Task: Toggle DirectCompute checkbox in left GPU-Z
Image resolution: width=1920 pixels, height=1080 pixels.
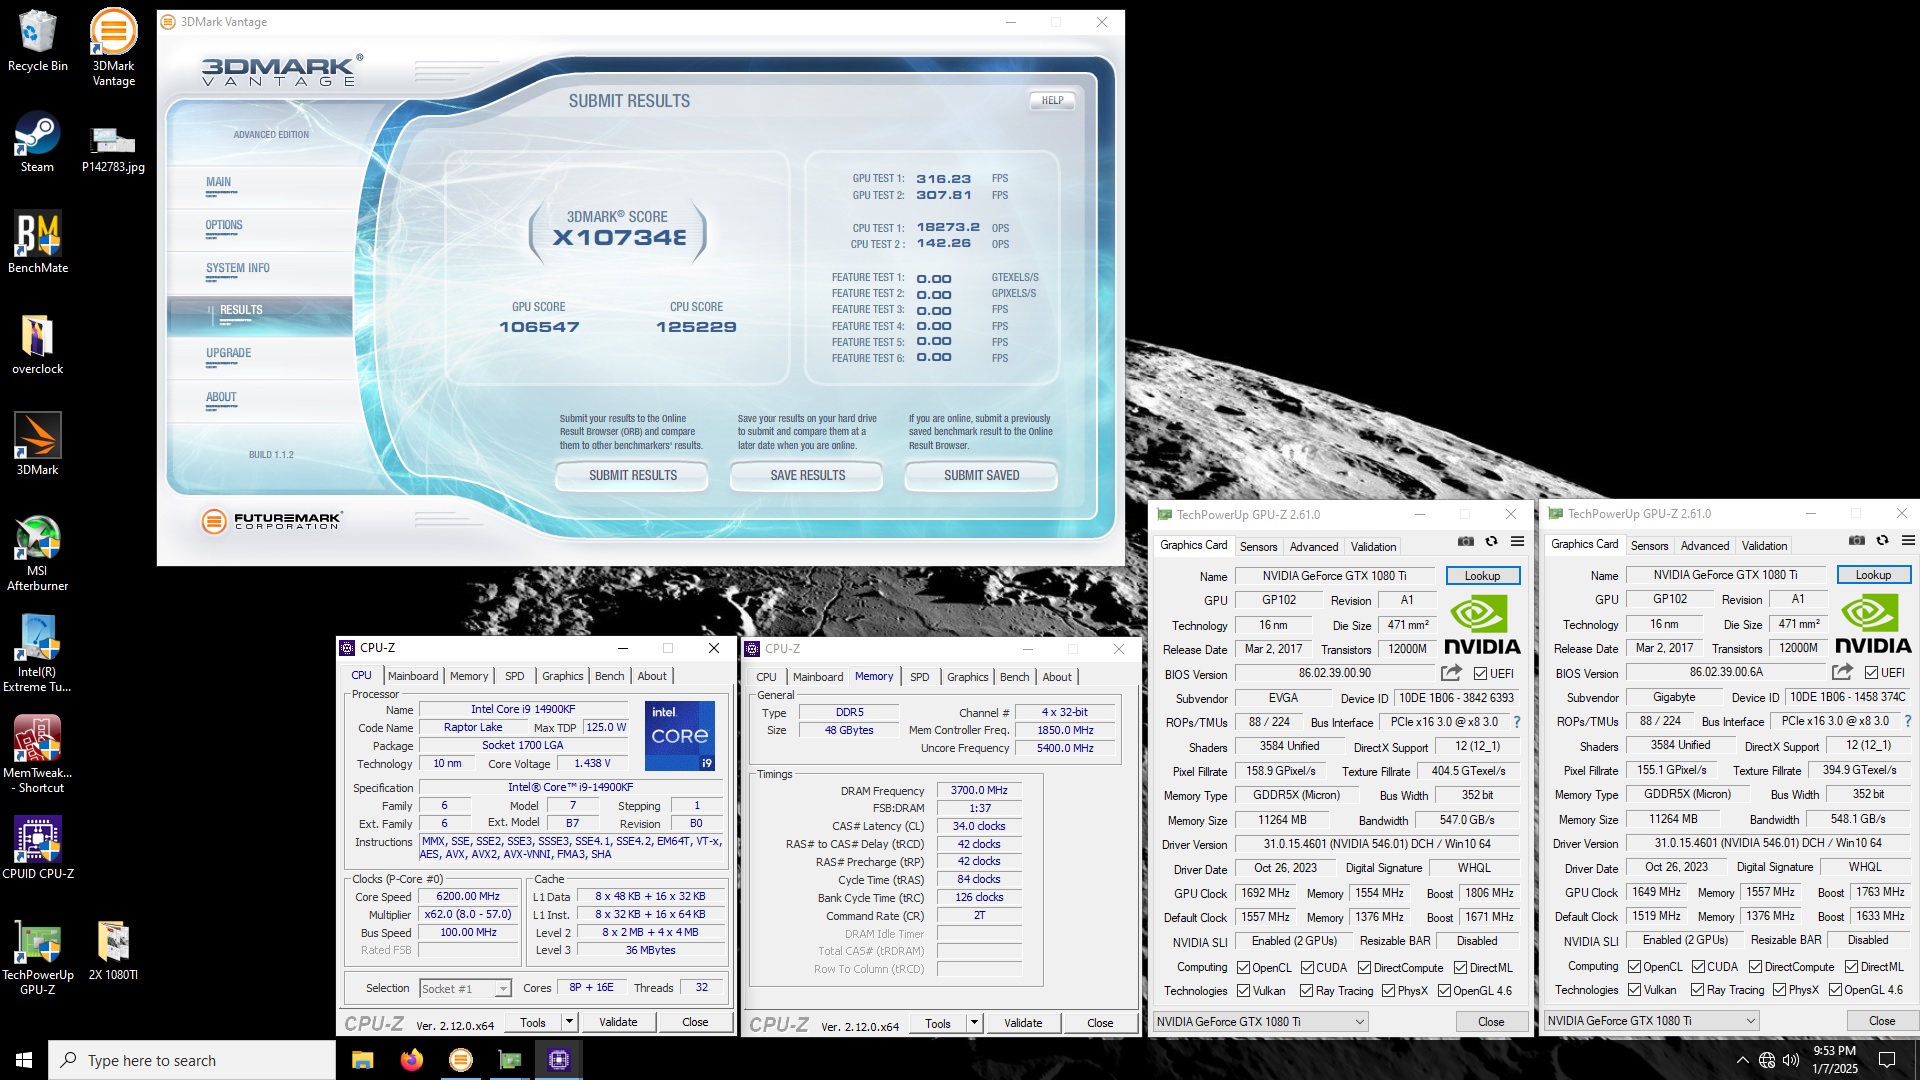Action: (1364, 968)
